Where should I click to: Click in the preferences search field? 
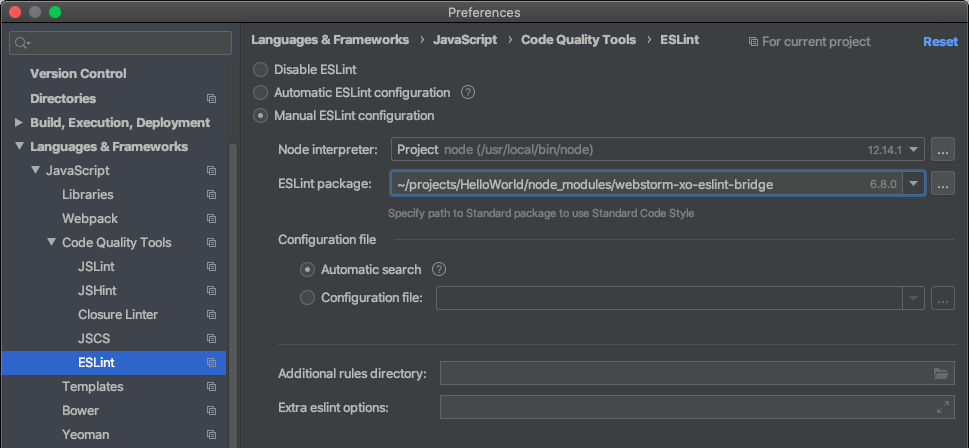[x=121, y=43]
